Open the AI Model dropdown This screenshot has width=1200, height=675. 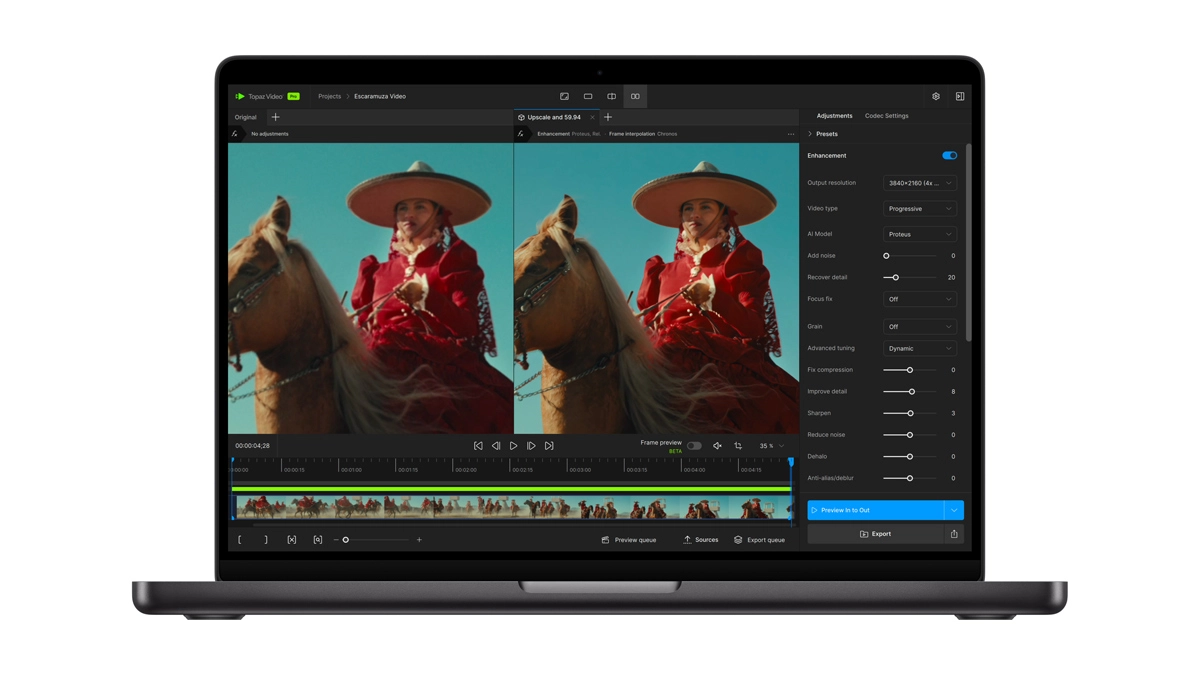coord(919,233)
